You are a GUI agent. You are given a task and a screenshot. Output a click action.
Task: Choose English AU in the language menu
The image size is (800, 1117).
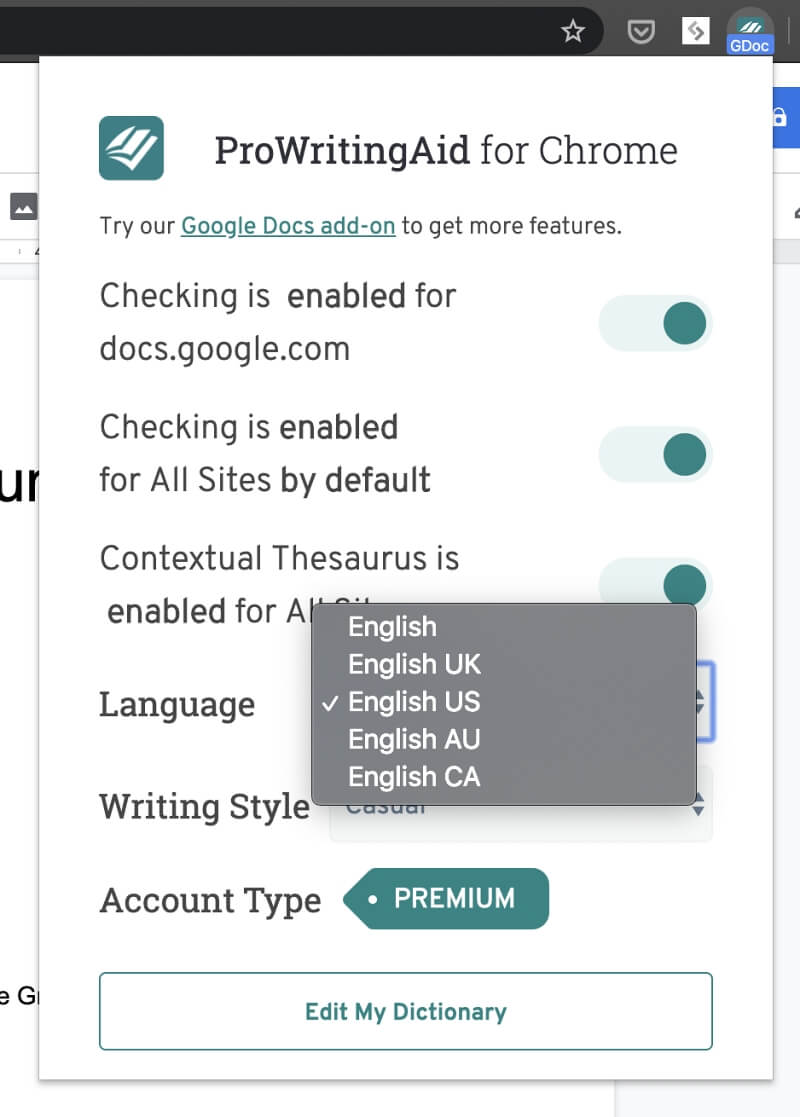pyautogui.click(x=414, y=739)
